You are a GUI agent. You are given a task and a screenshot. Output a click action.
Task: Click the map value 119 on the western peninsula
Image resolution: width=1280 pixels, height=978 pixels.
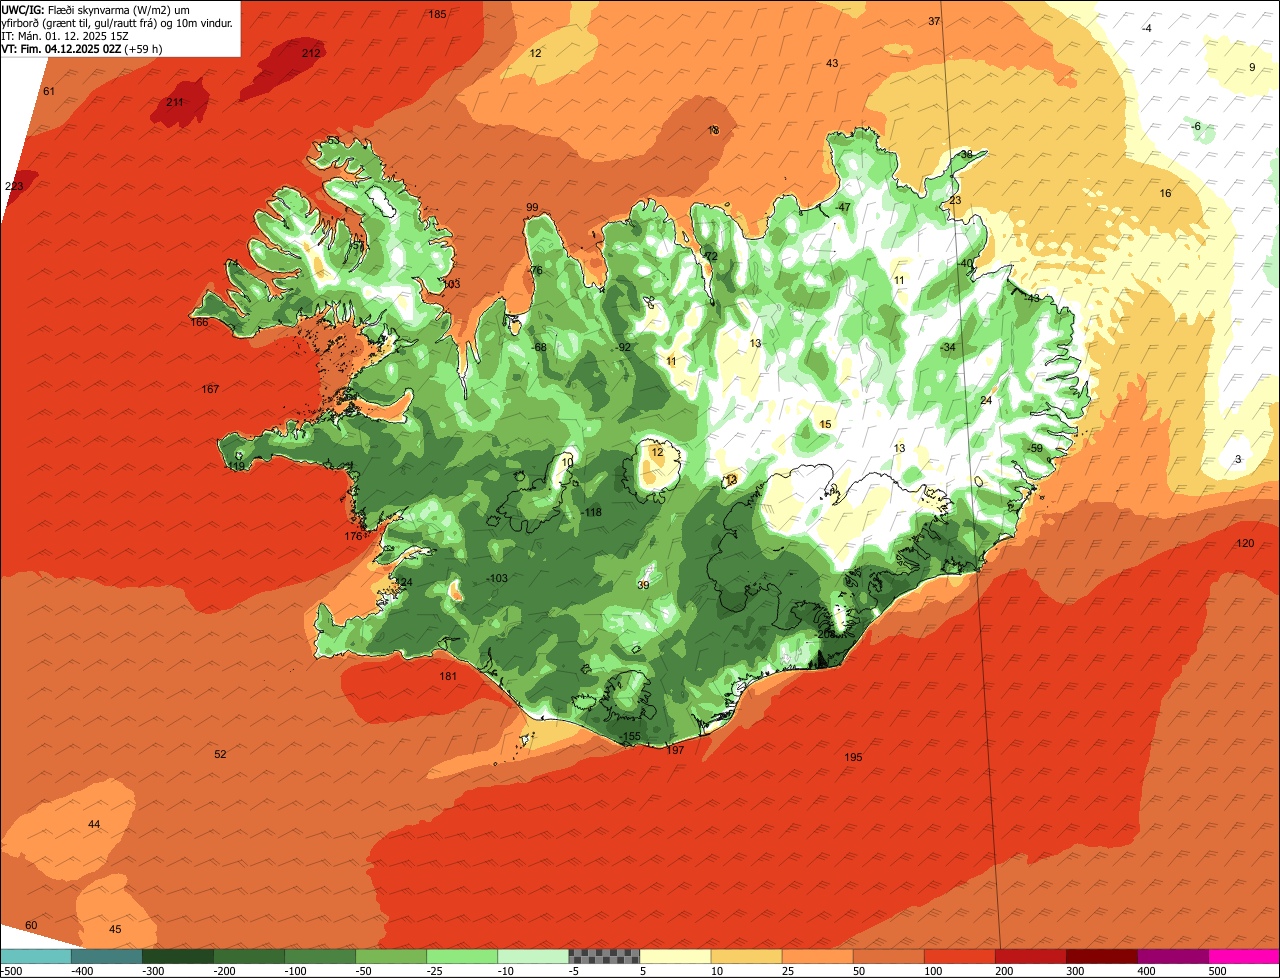click(x=236, y=467)
